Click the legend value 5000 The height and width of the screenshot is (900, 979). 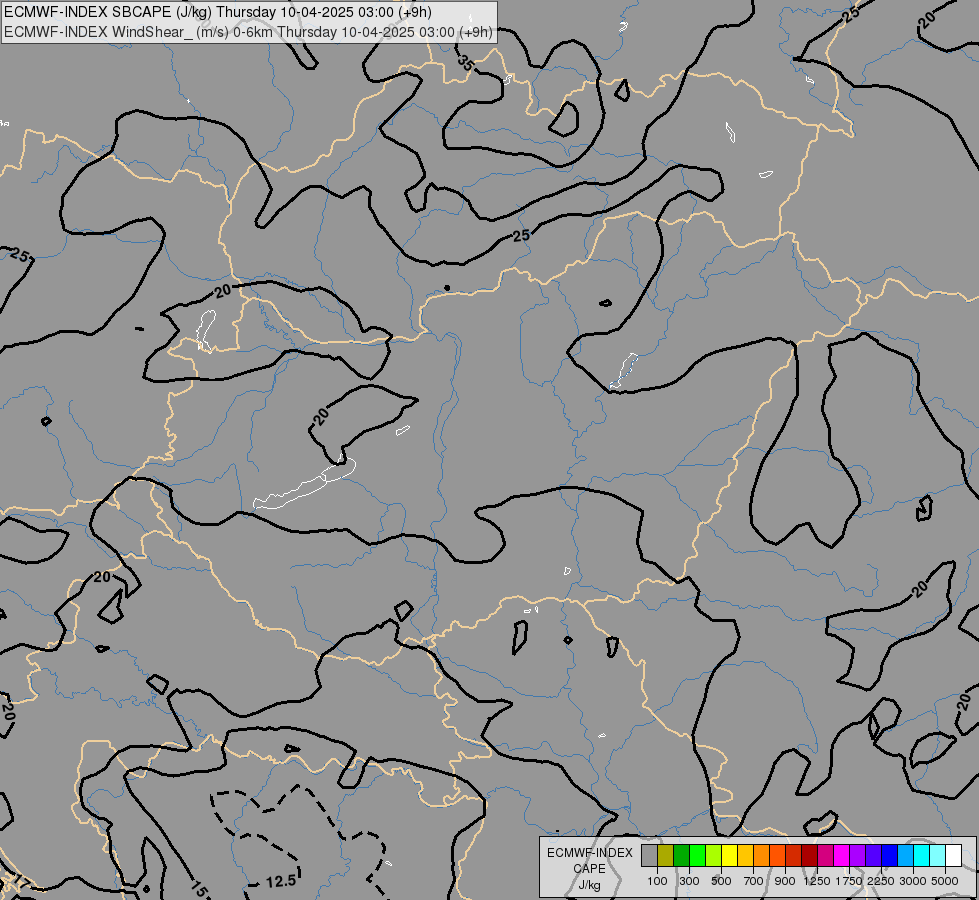click(945, 881)
